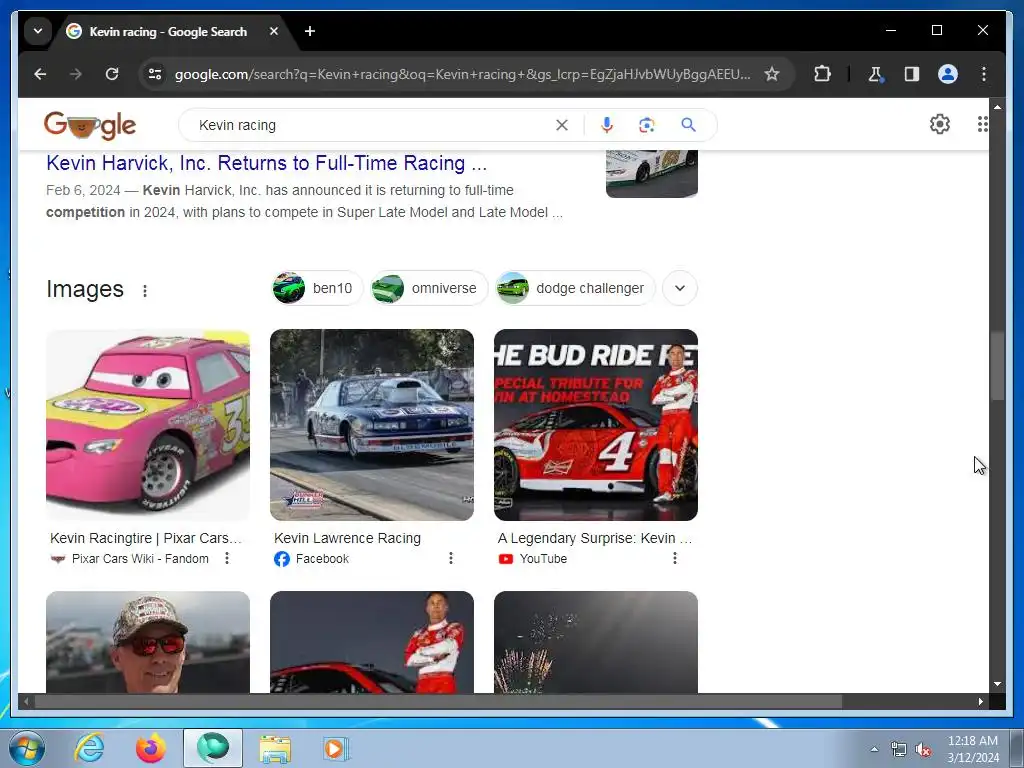Open Kevin Lawrence Racing caption link
The height and width of the screenshot is (768, 1024).
347,538
